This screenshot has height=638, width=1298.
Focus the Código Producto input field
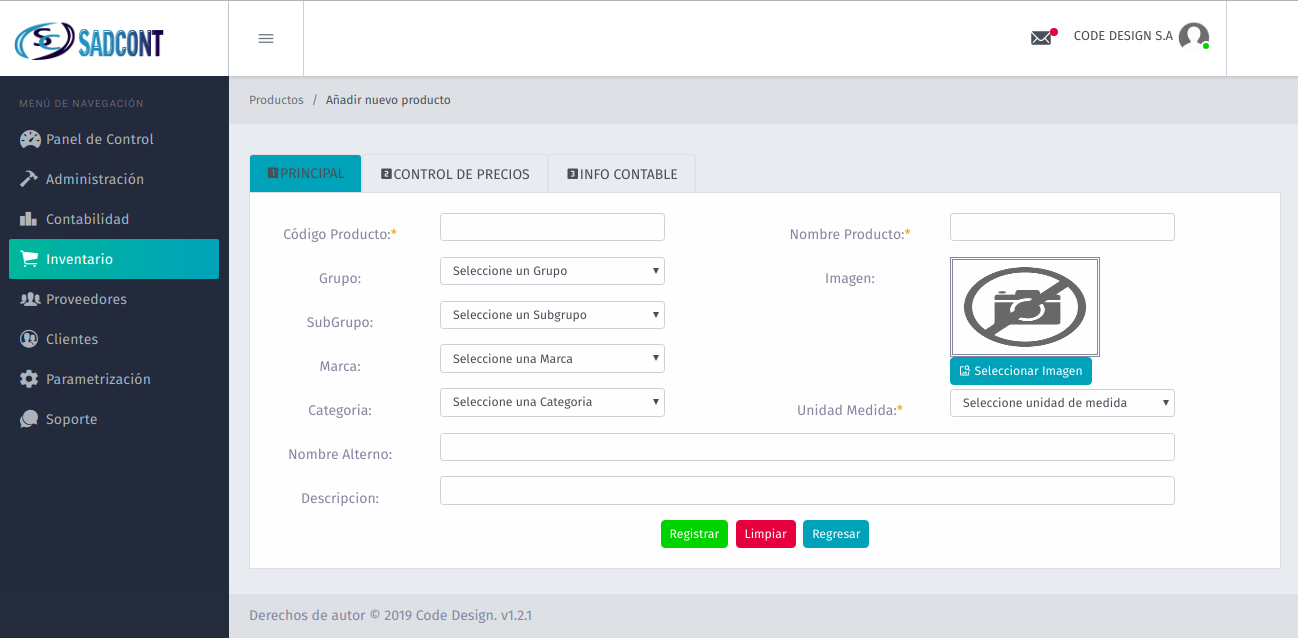tap(552, 227)
